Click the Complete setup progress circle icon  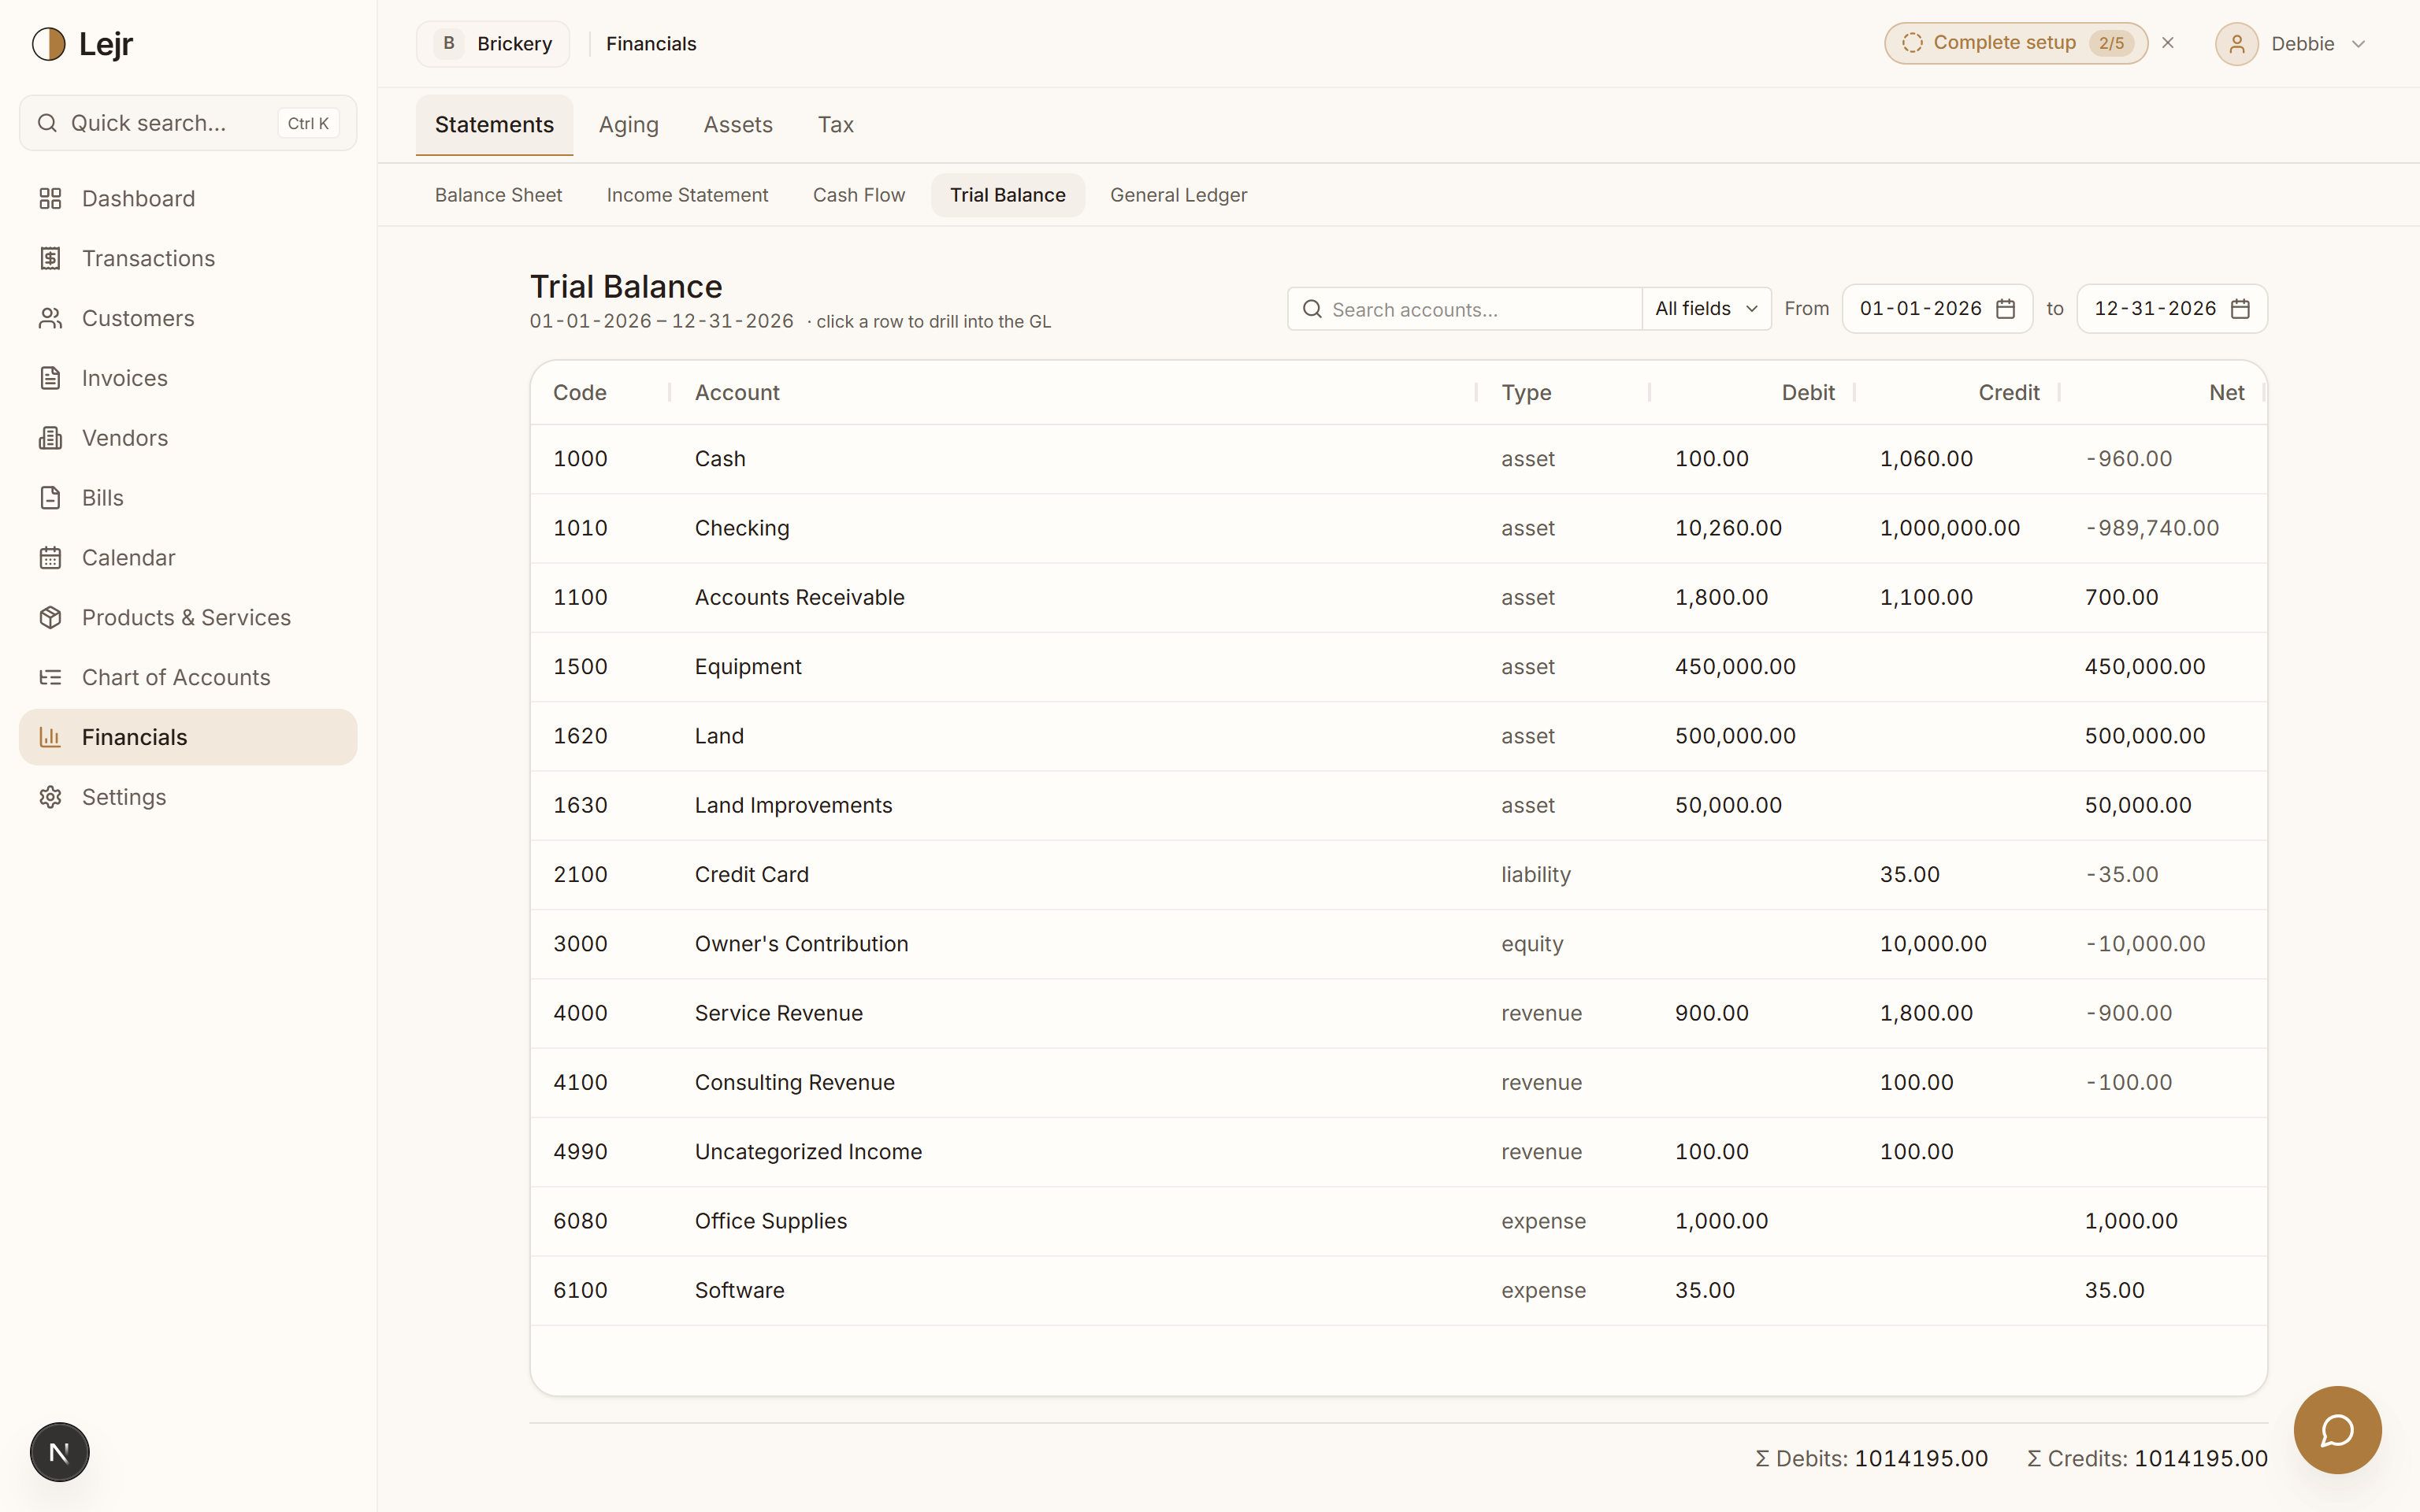coord(1912,43)
